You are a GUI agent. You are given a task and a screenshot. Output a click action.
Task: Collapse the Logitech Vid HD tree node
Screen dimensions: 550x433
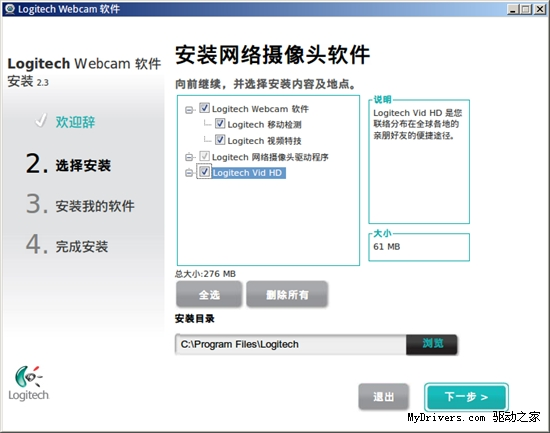[x=189, y=173]
